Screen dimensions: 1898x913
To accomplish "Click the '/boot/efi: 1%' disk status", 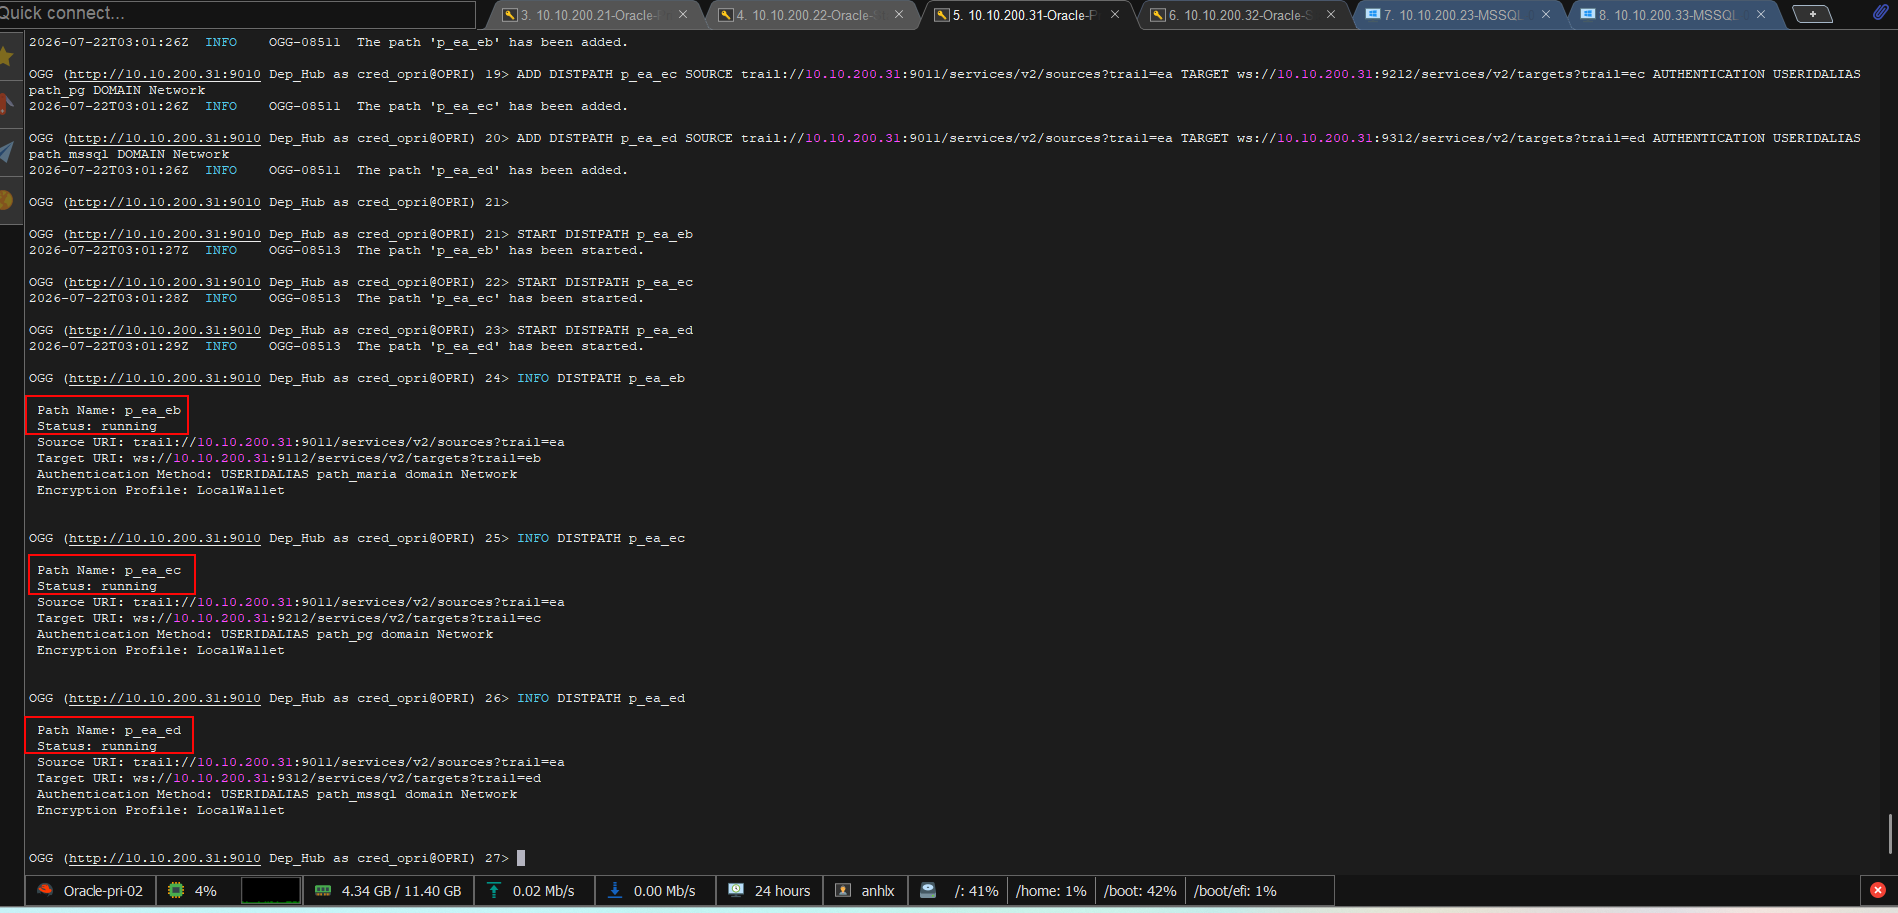I will tap(1235, 891).
